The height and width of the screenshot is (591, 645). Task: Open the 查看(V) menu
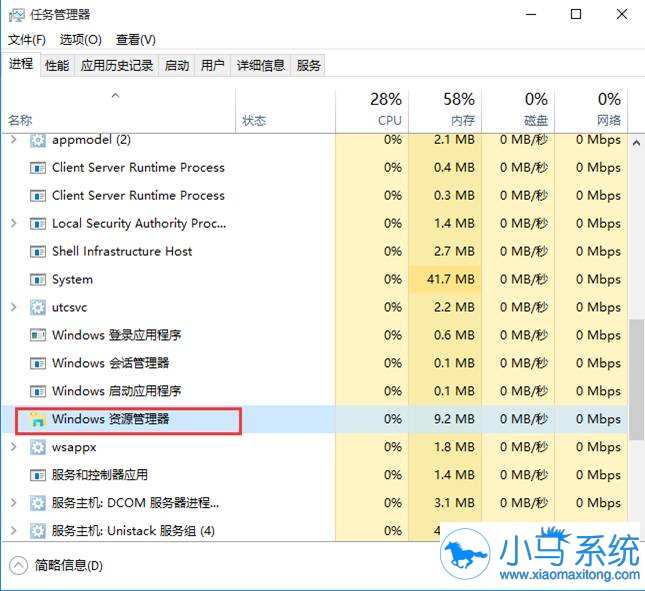click(136, 40)
